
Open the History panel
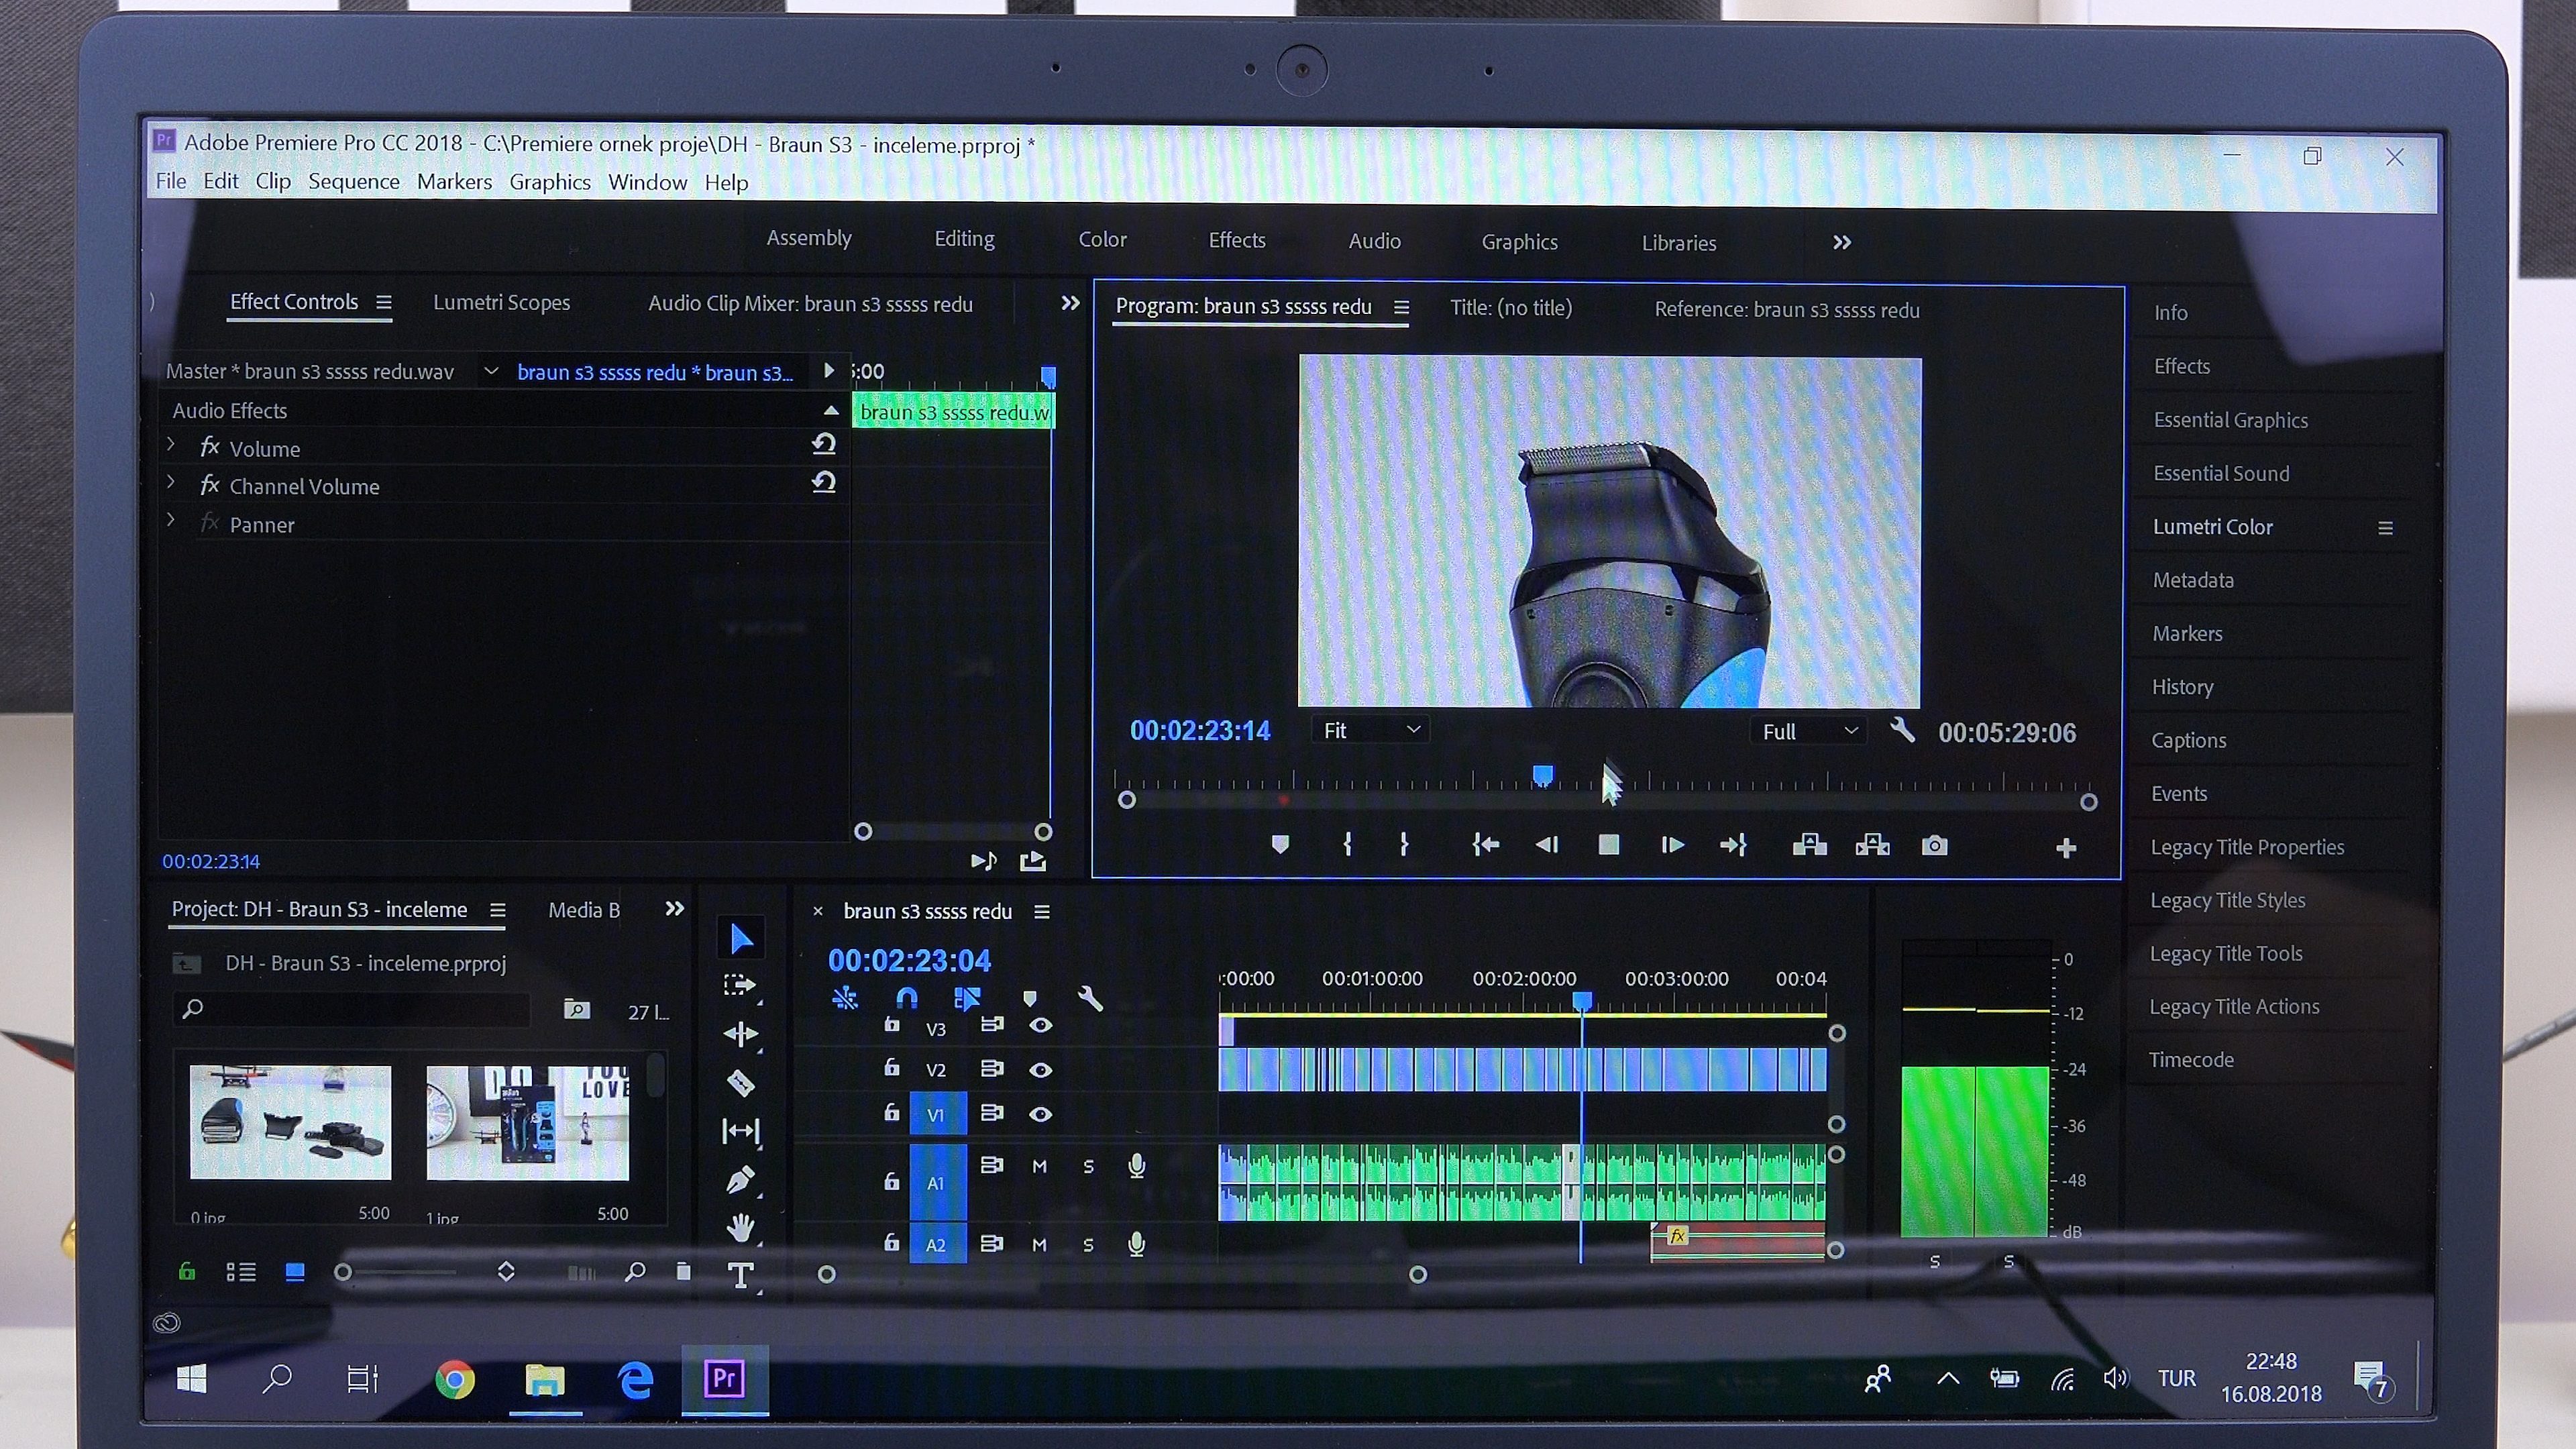click(x=2182, y=687)
